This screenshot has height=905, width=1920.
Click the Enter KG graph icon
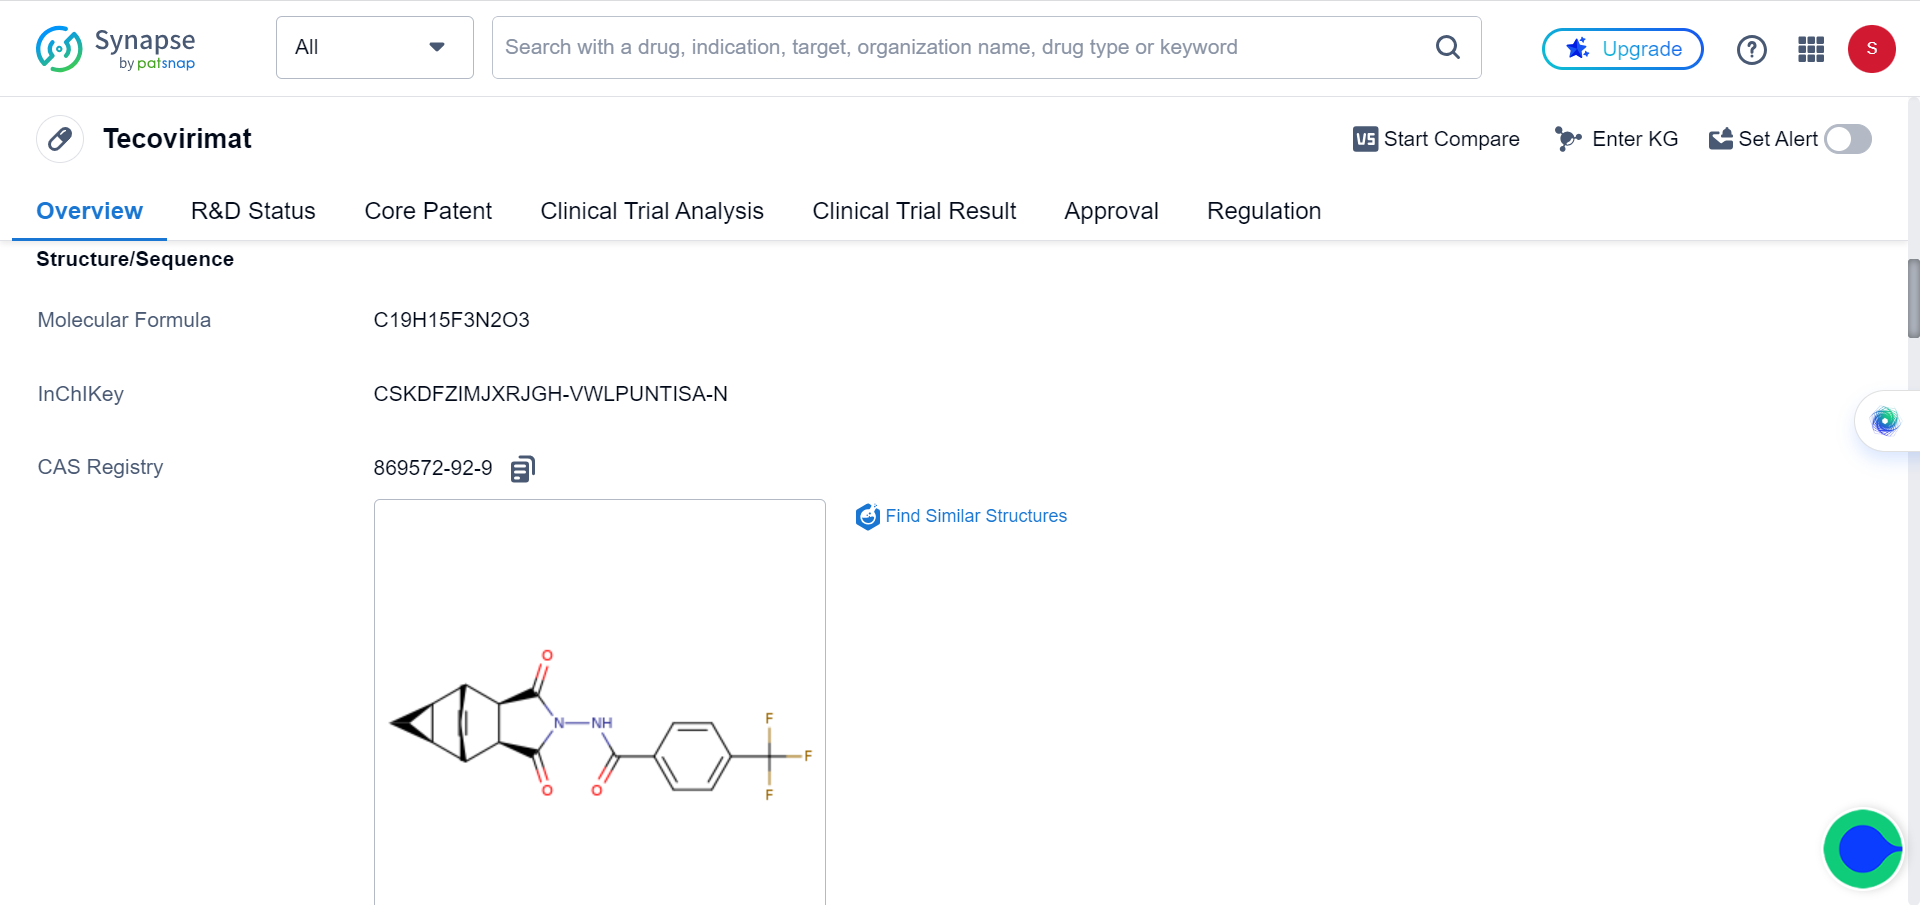tap(1567, 139)
